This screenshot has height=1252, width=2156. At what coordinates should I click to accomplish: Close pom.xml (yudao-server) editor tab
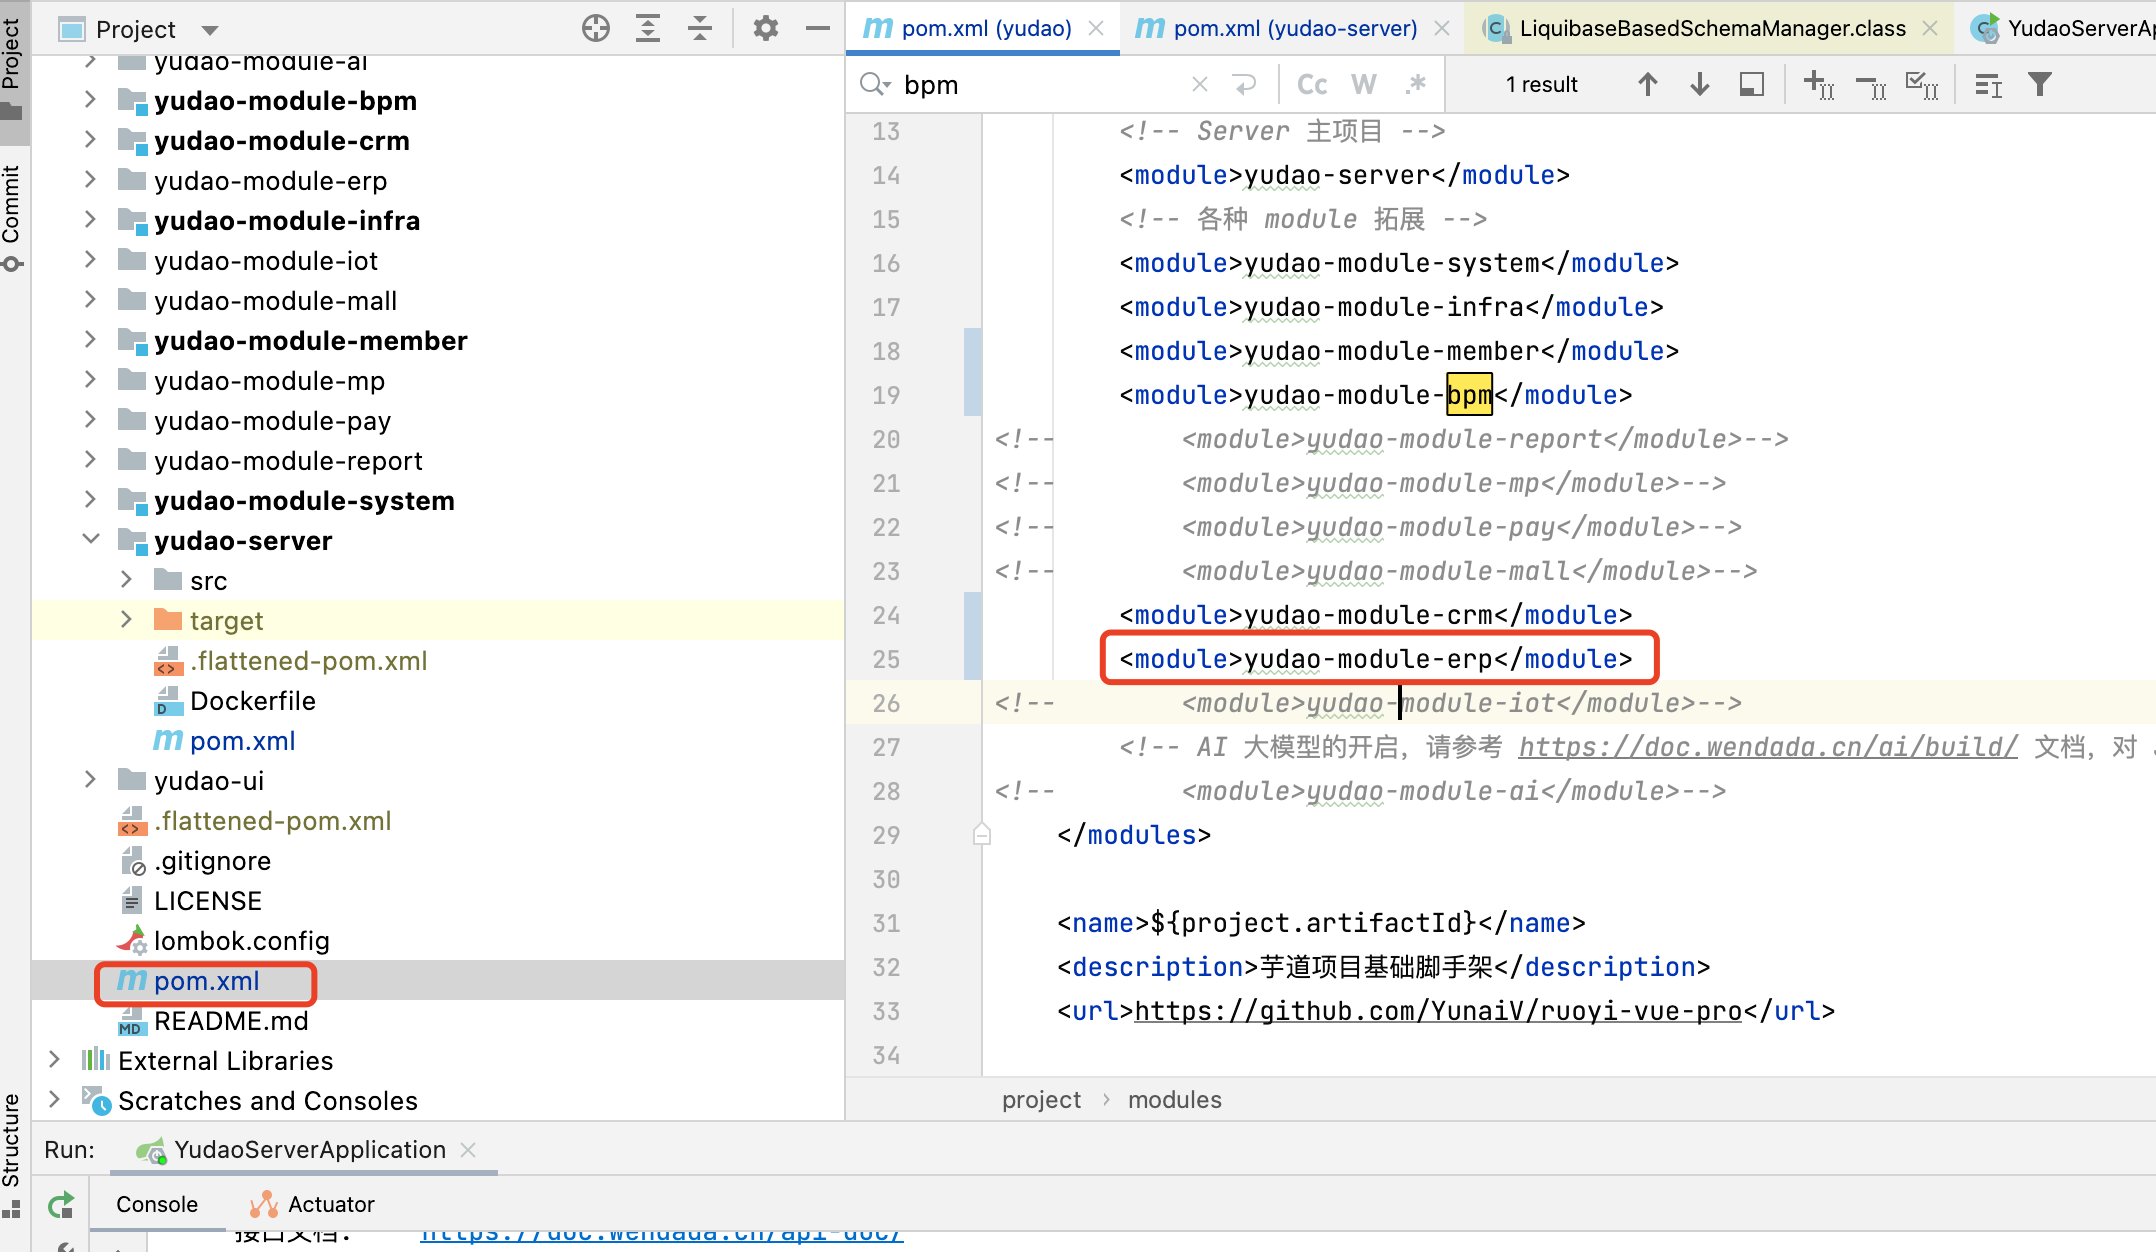tap(1442, 28)
